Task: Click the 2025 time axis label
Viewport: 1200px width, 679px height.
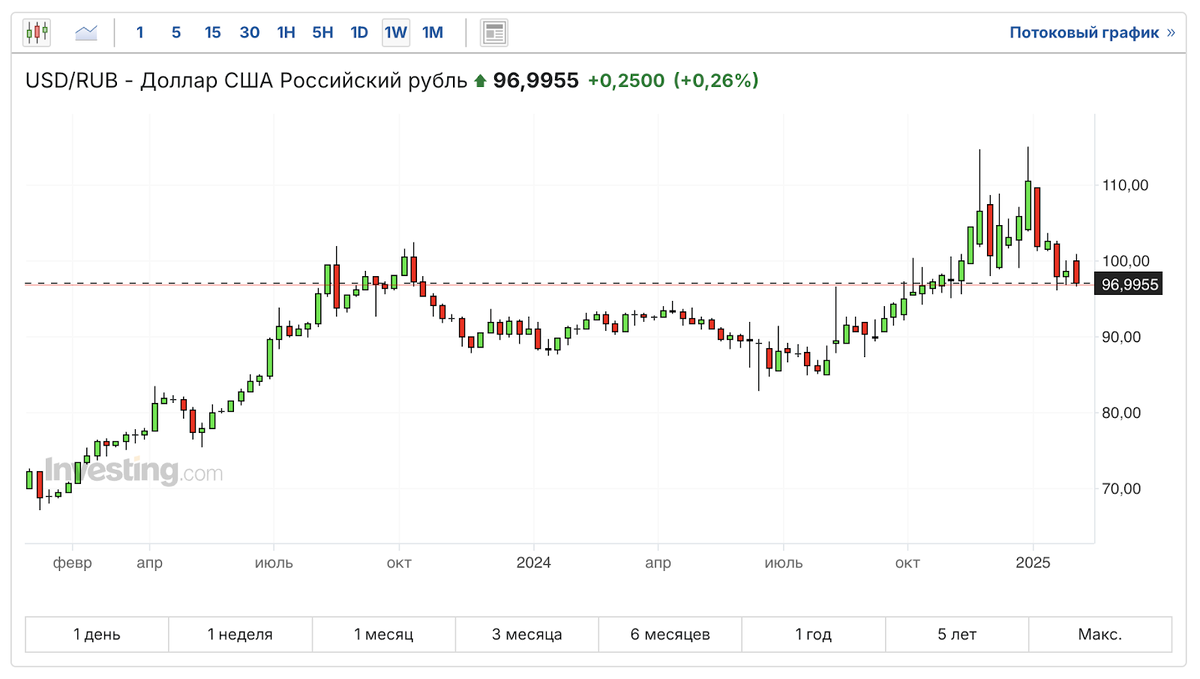Action: pyautogui.click(x=1032, y=563)
